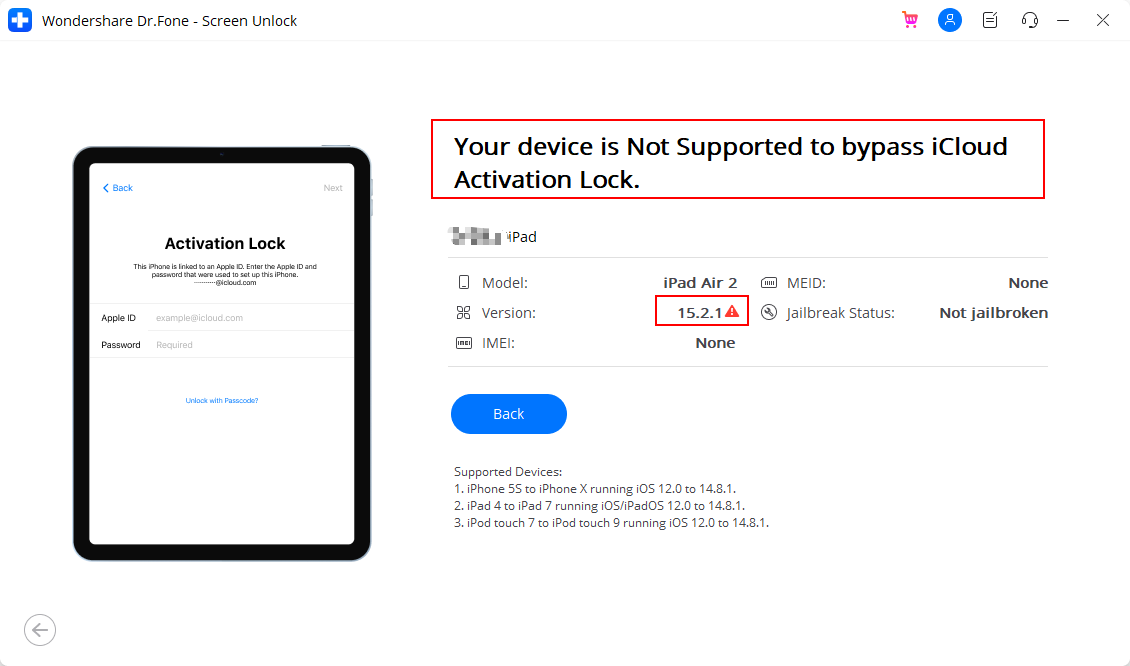Tap Next on the iPad preview screen
The height and width of the screenshot is (666, 1130).
pos(333,188)
